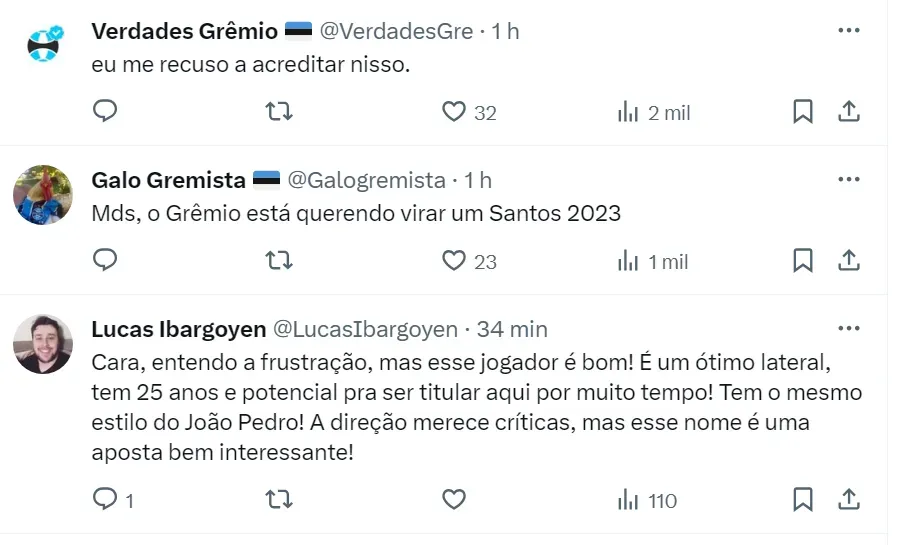Repost the Galo Gremista tweet
The width and height of the screenshot is (900, 545).
coord(279,261)
